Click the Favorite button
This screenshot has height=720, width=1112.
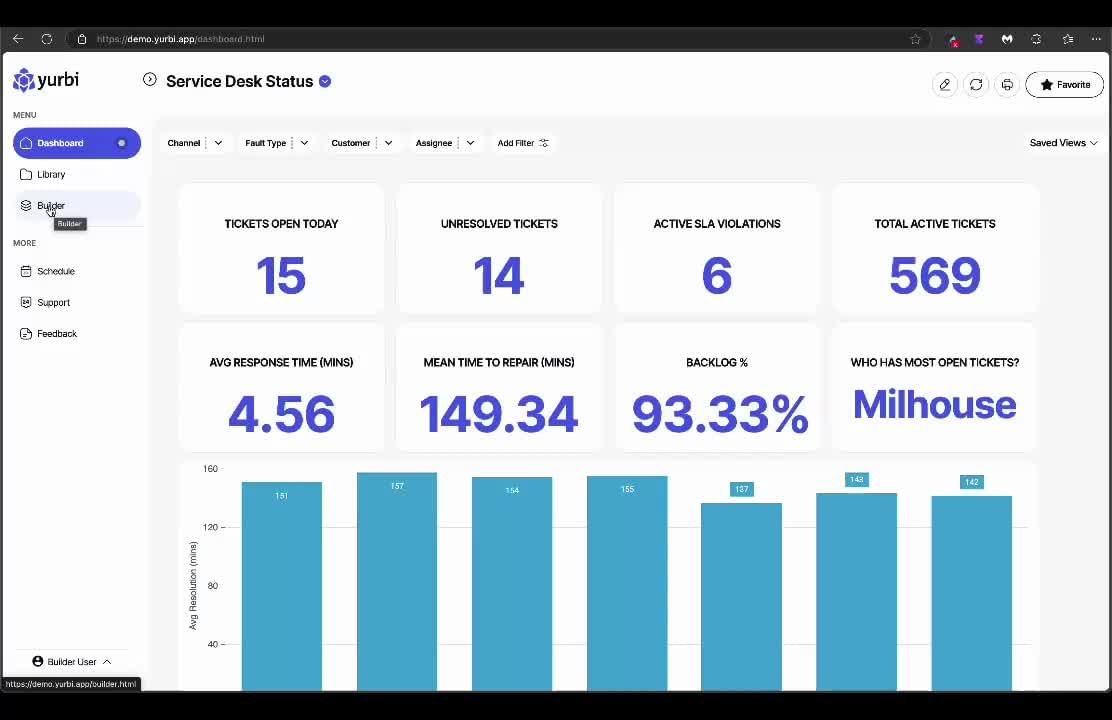[x=1064, y=85]
